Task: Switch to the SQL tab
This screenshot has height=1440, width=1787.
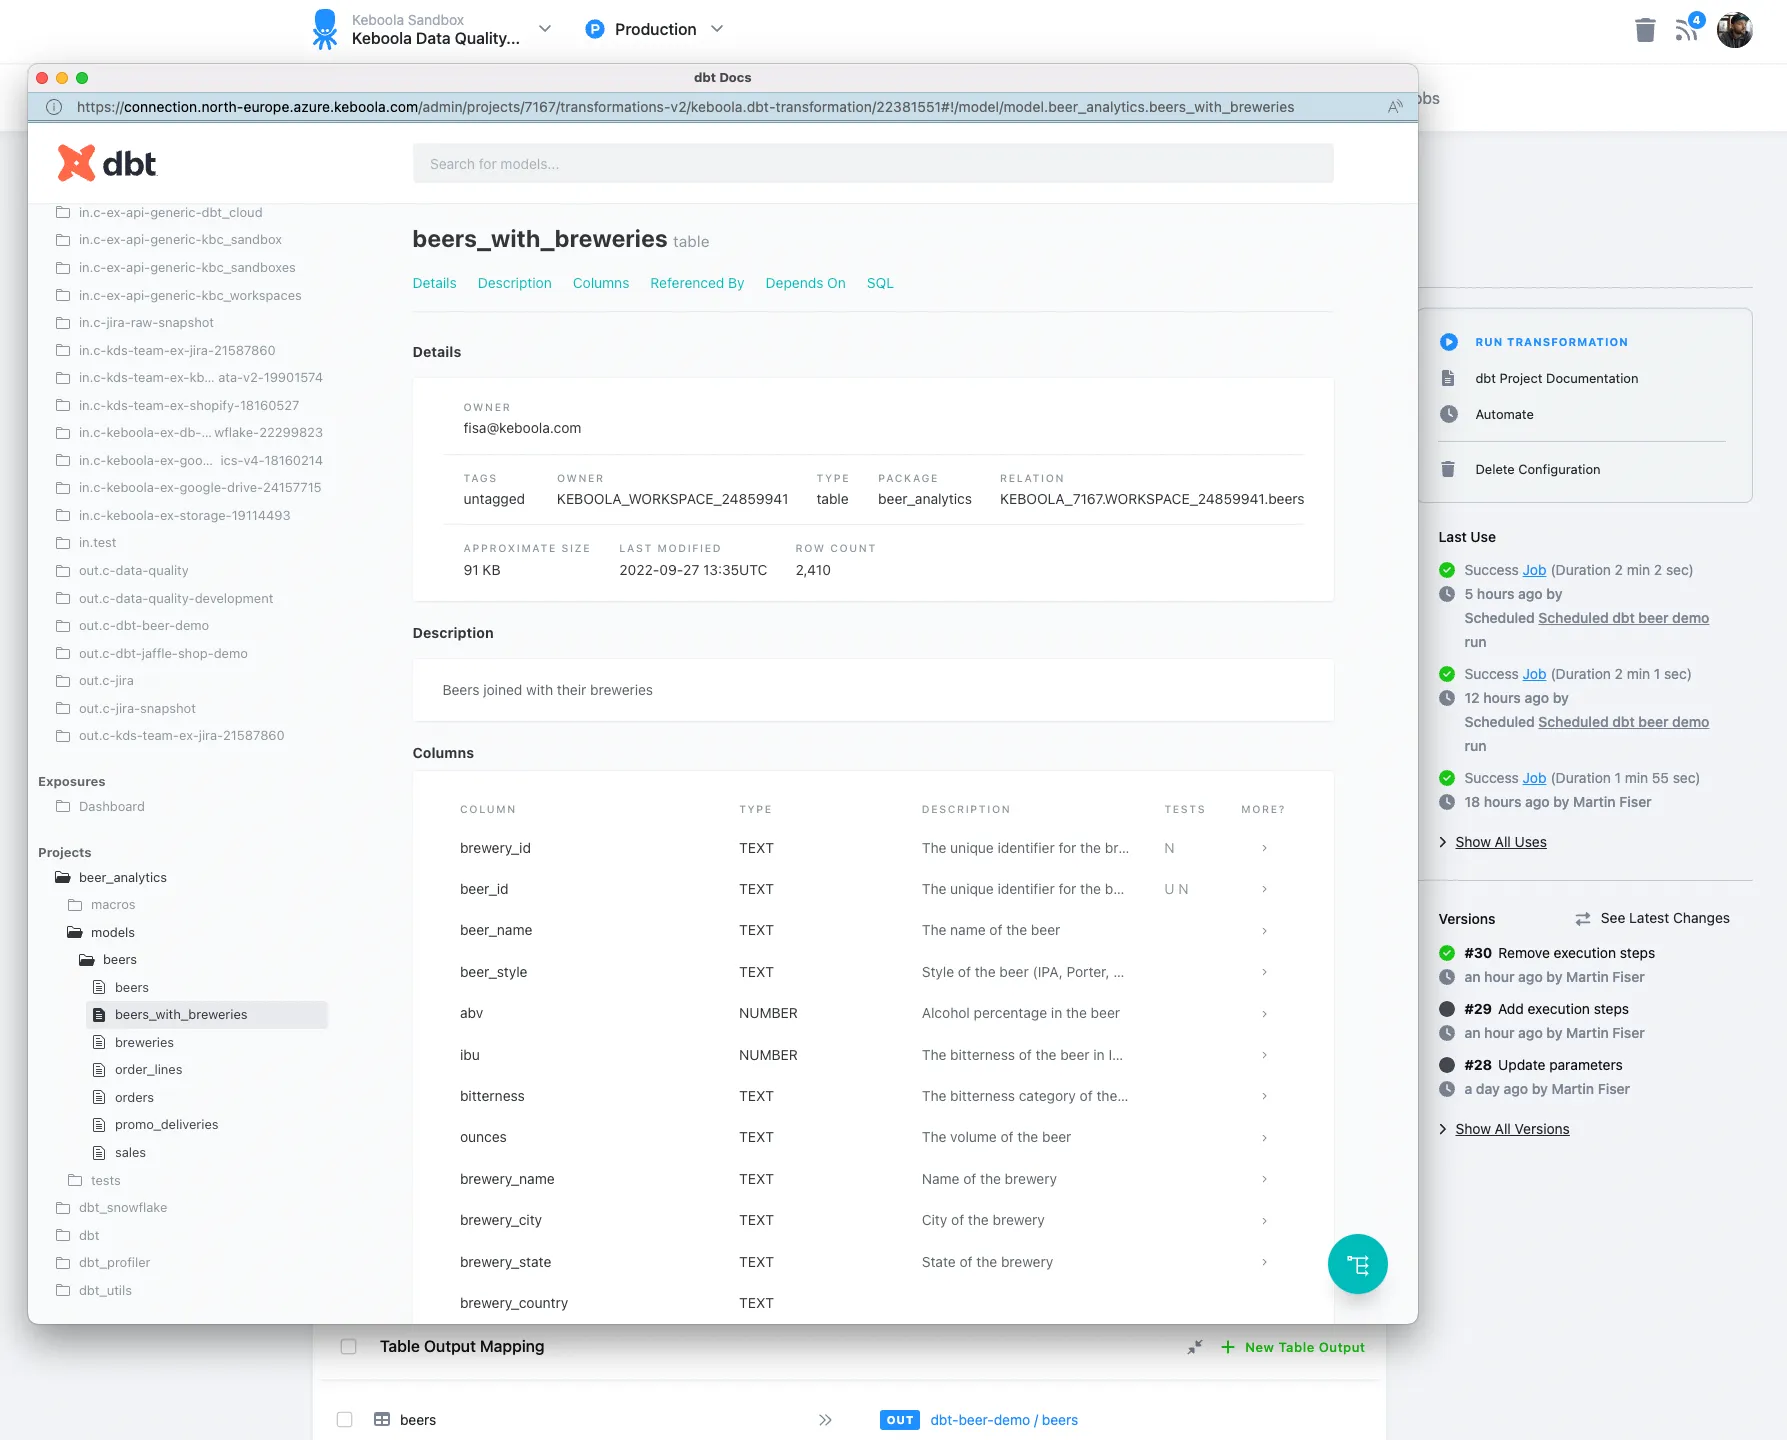Action: coord(880,283)
